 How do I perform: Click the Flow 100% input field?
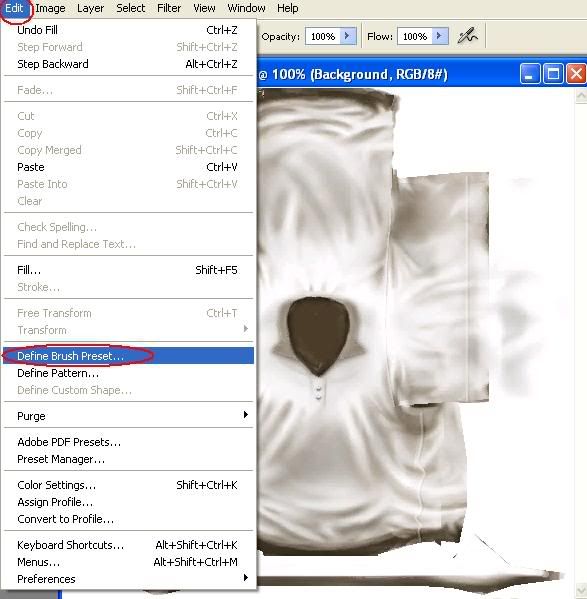415,36
